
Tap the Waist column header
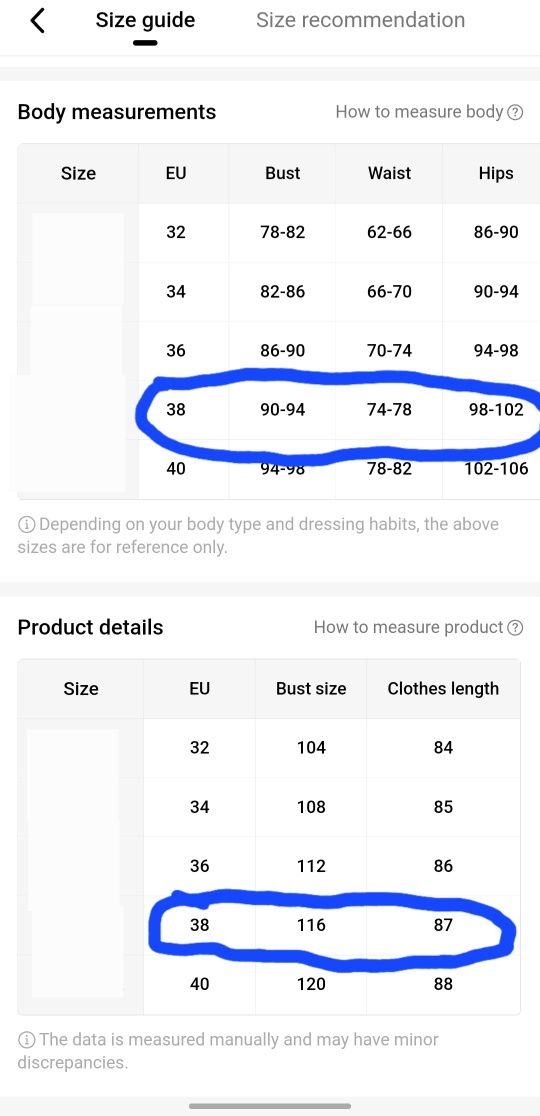[x=389, y=174]
